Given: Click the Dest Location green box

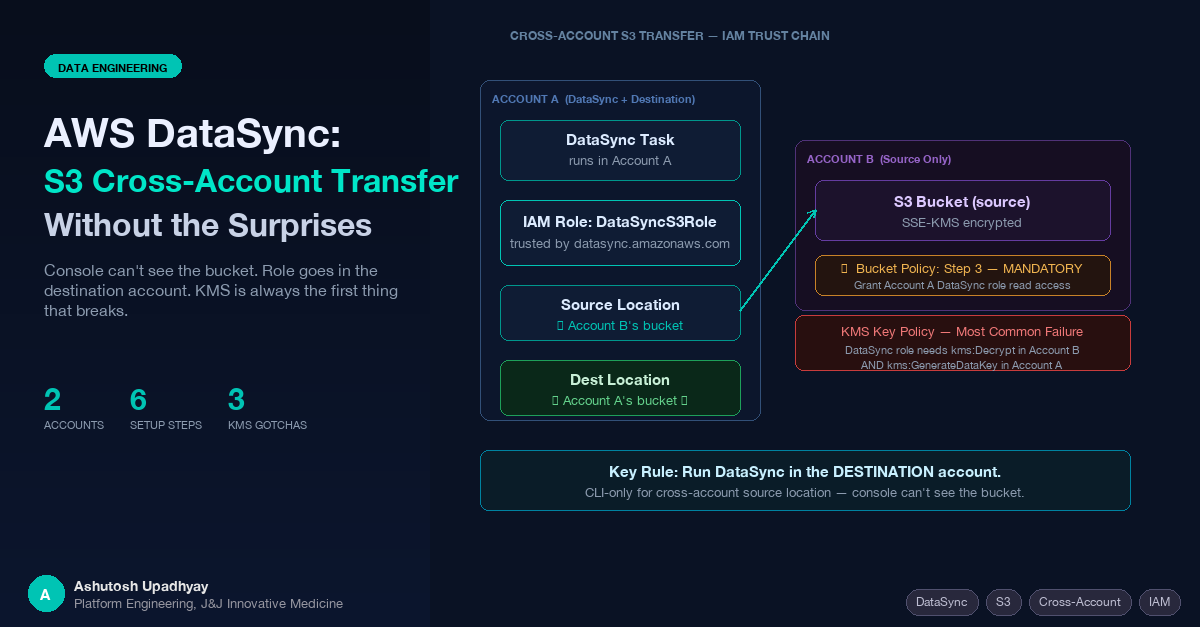Looking at the screenshot, I should (620, 388).
